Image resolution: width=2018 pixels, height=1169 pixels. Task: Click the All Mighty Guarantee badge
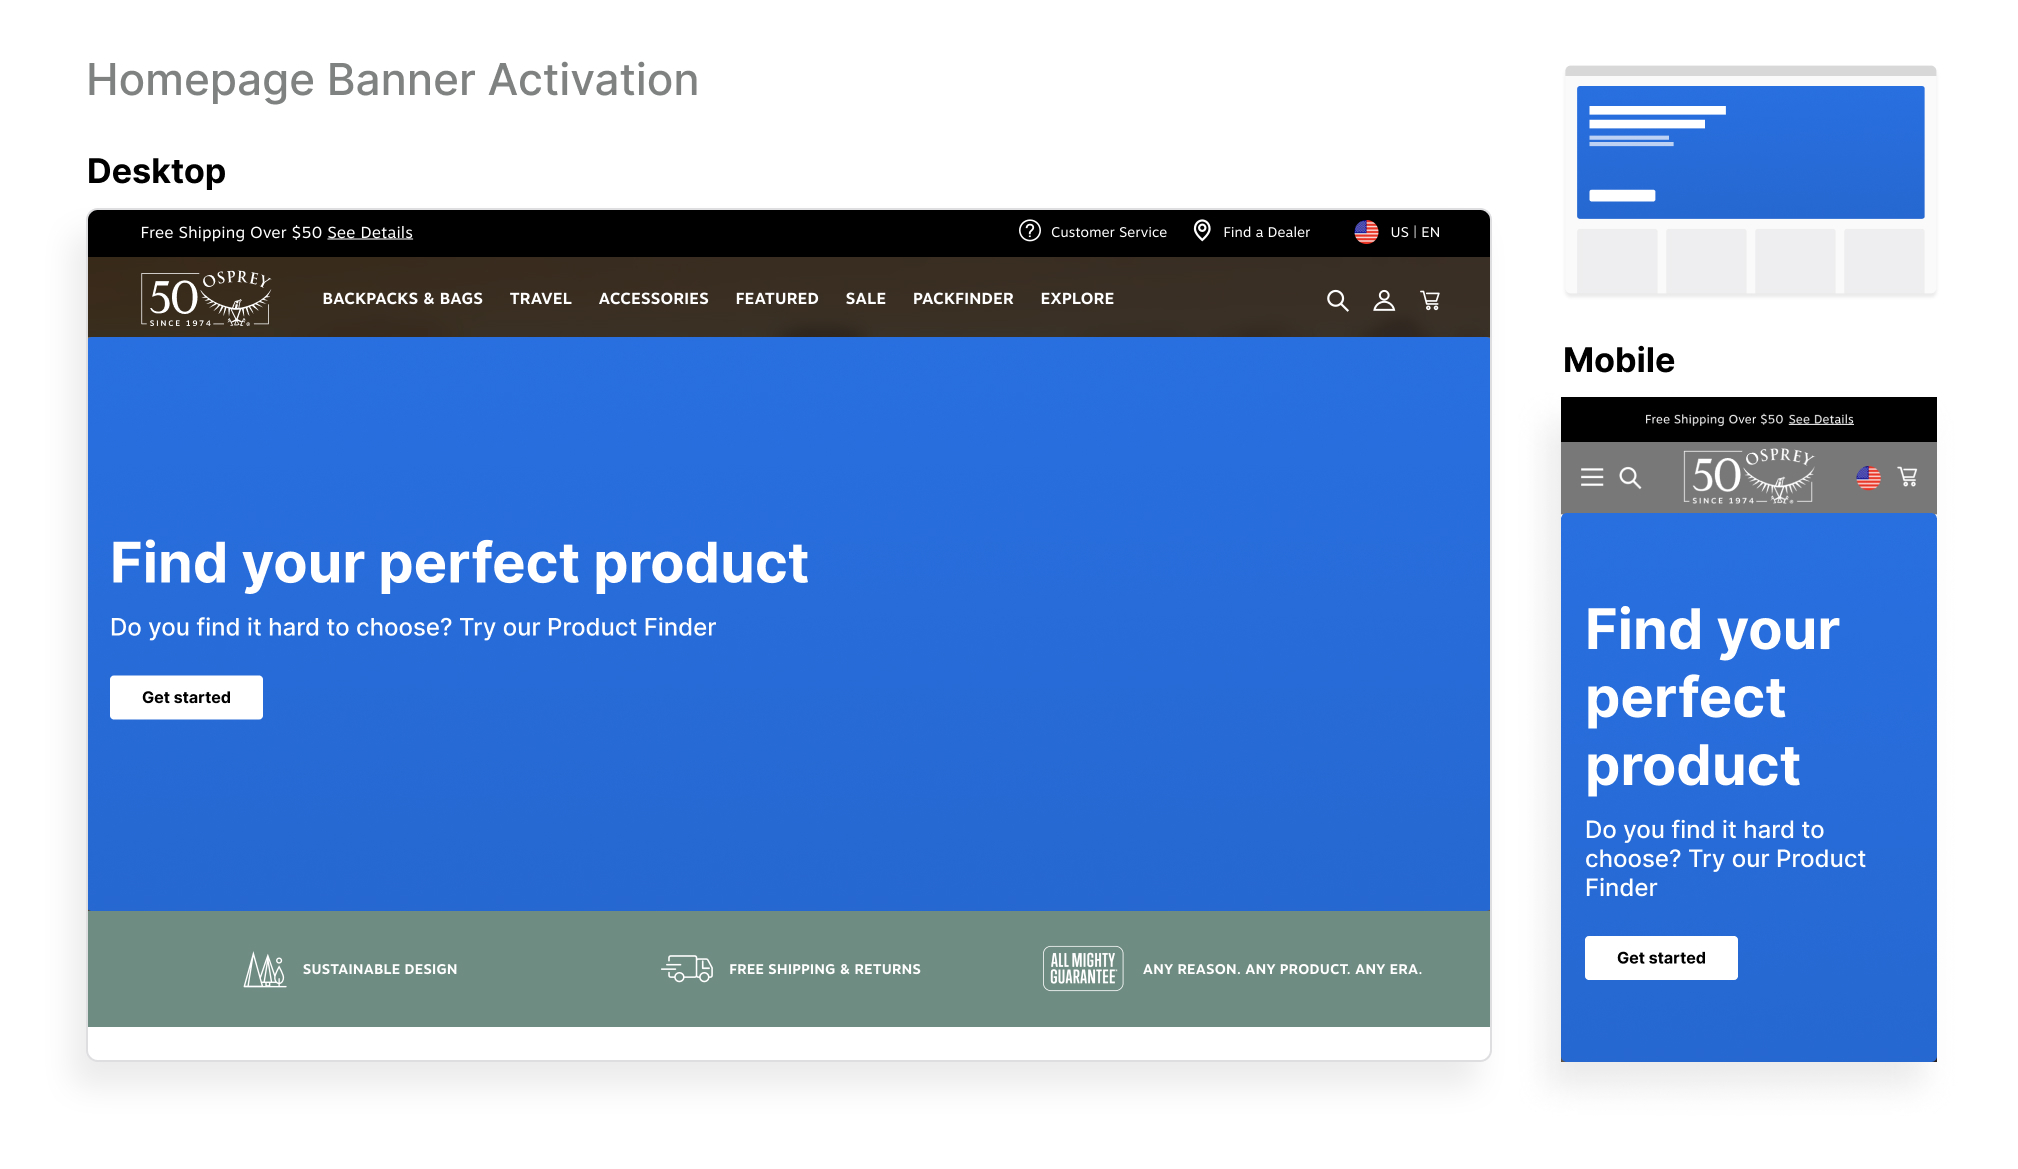[x=1082, y=968]
